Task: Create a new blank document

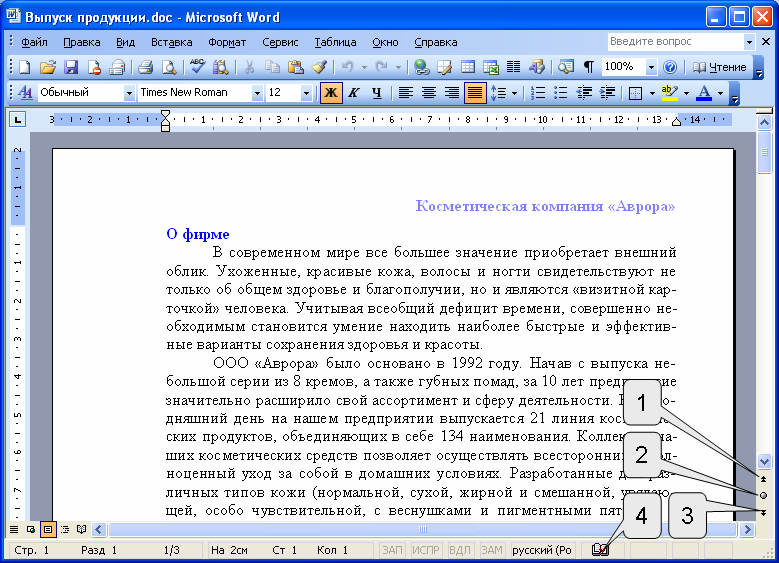Action: (24, 67)
